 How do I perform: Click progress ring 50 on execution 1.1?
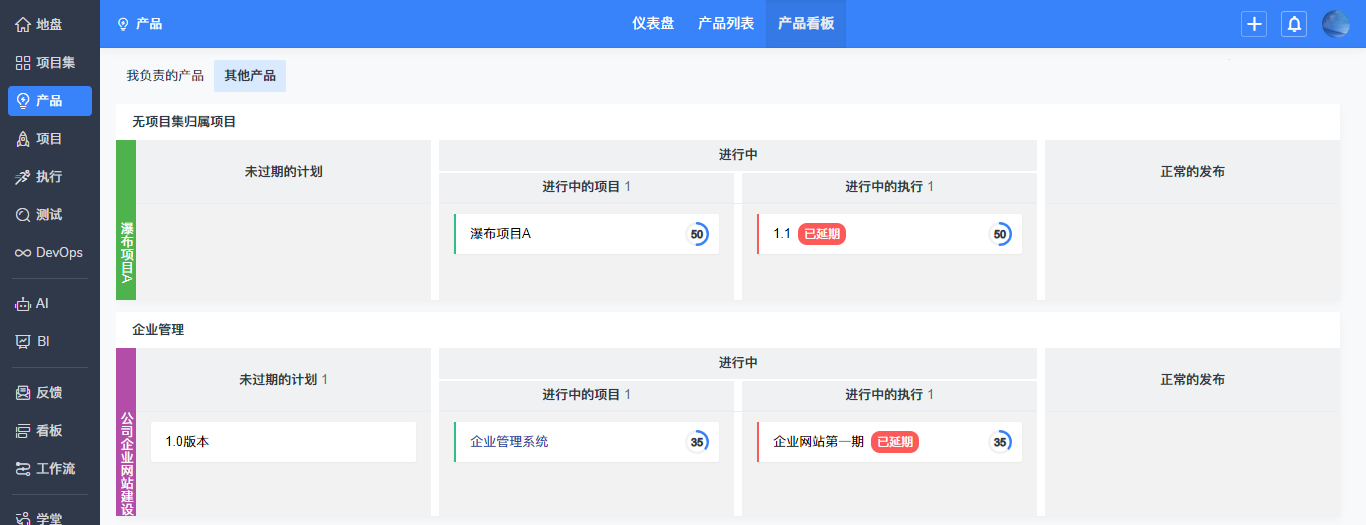click(x=1000, y=234)
